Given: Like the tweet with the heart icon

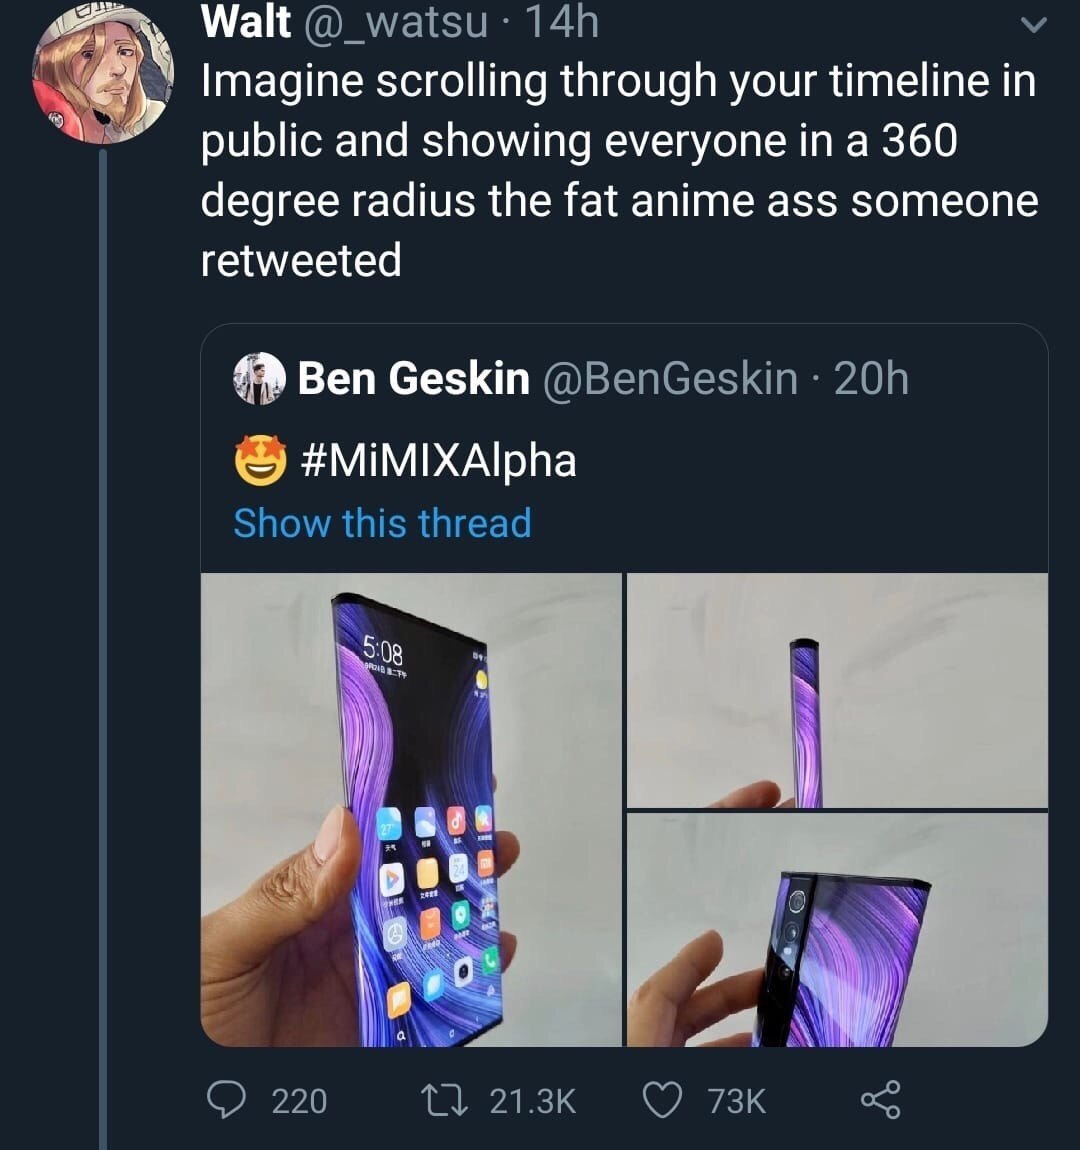Looking at the screenshot, I should point(662,1101).
